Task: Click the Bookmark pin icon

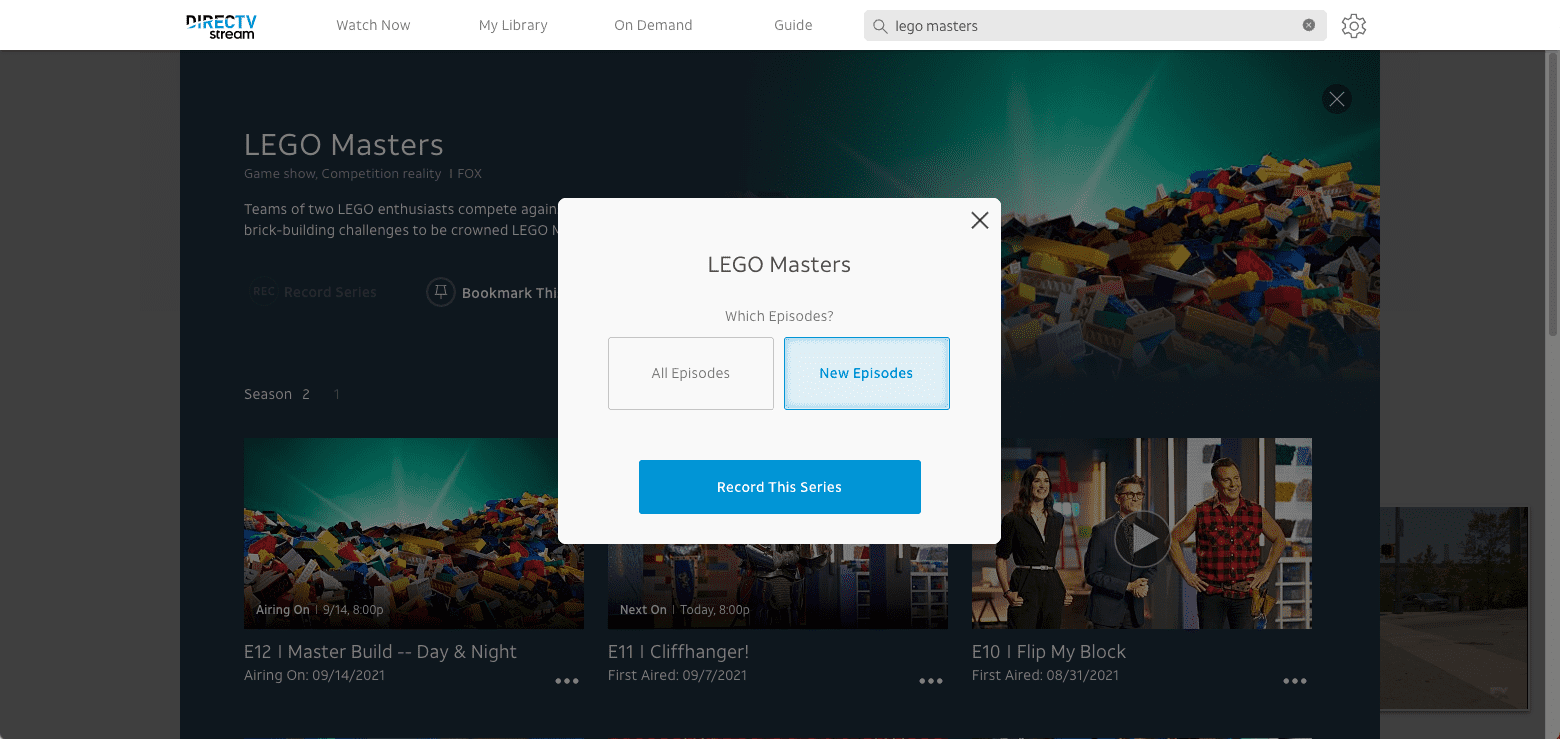Action: click(441, 292)
